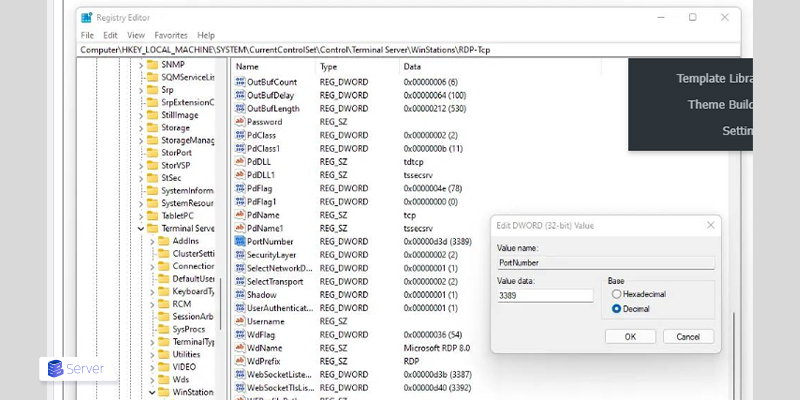Screen dimensions: 800x400
Task: Click the RCM folder icon
Action: pyautogui.click(x=163, y=304)
